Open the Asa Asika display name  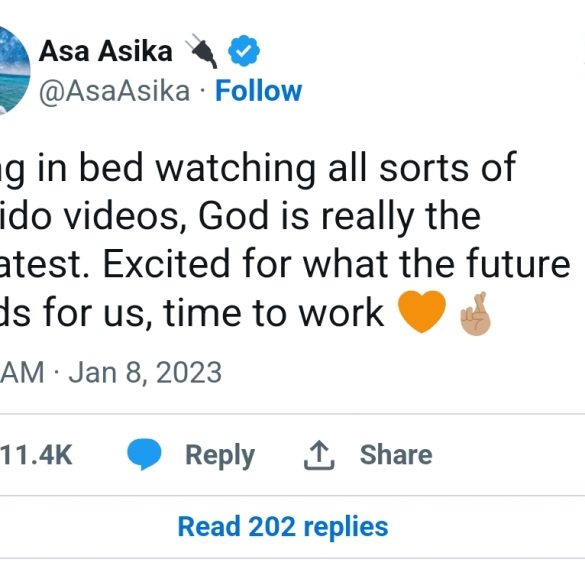pyautogui.click(x=106, y=51)
